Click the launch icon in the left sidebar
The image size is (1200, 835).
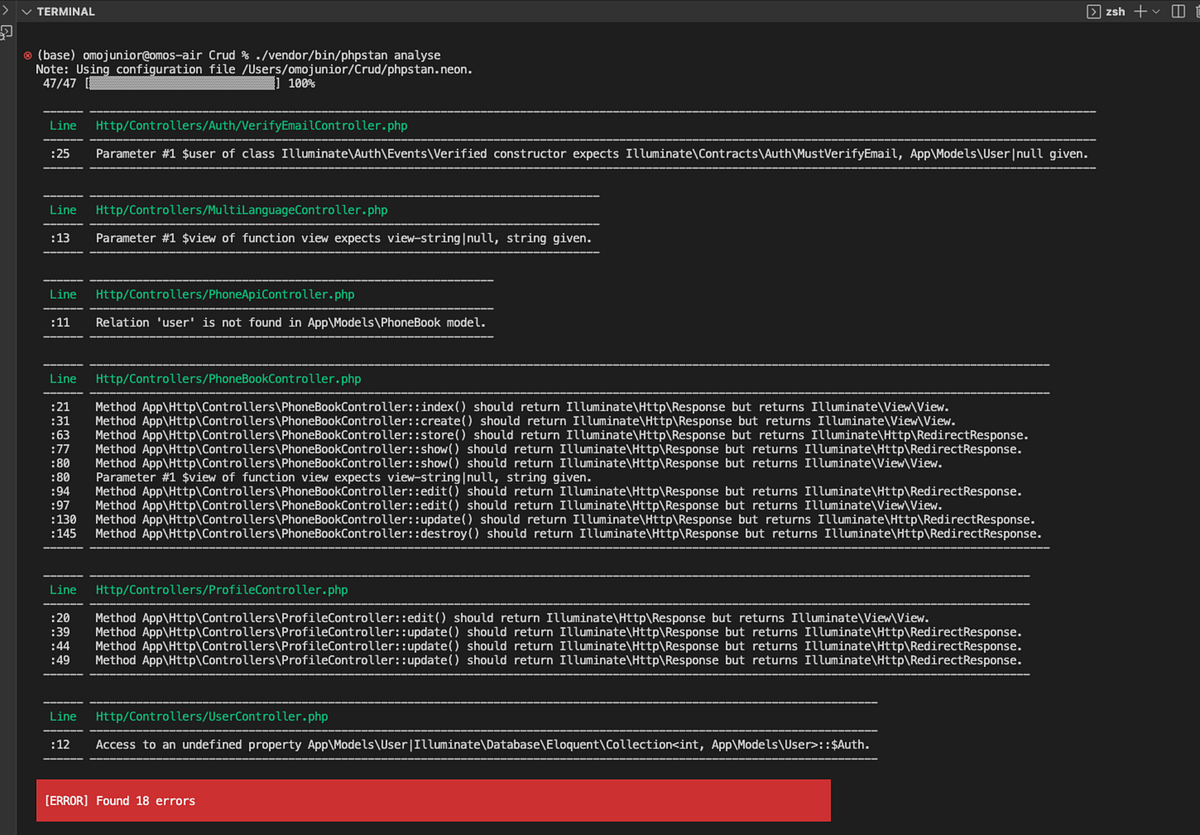(8, 33)
